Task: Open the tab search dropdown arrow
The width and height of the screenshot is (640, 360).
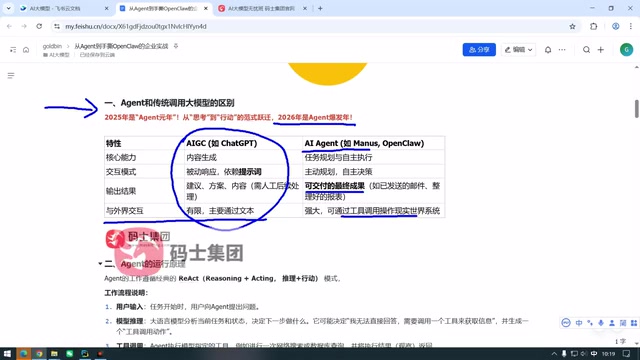Action: click(8, 8)
